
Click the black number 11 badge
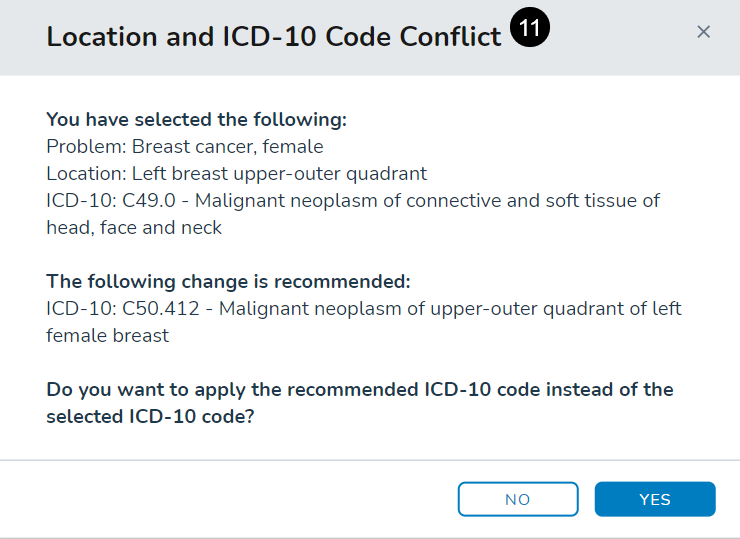point(530,27)
